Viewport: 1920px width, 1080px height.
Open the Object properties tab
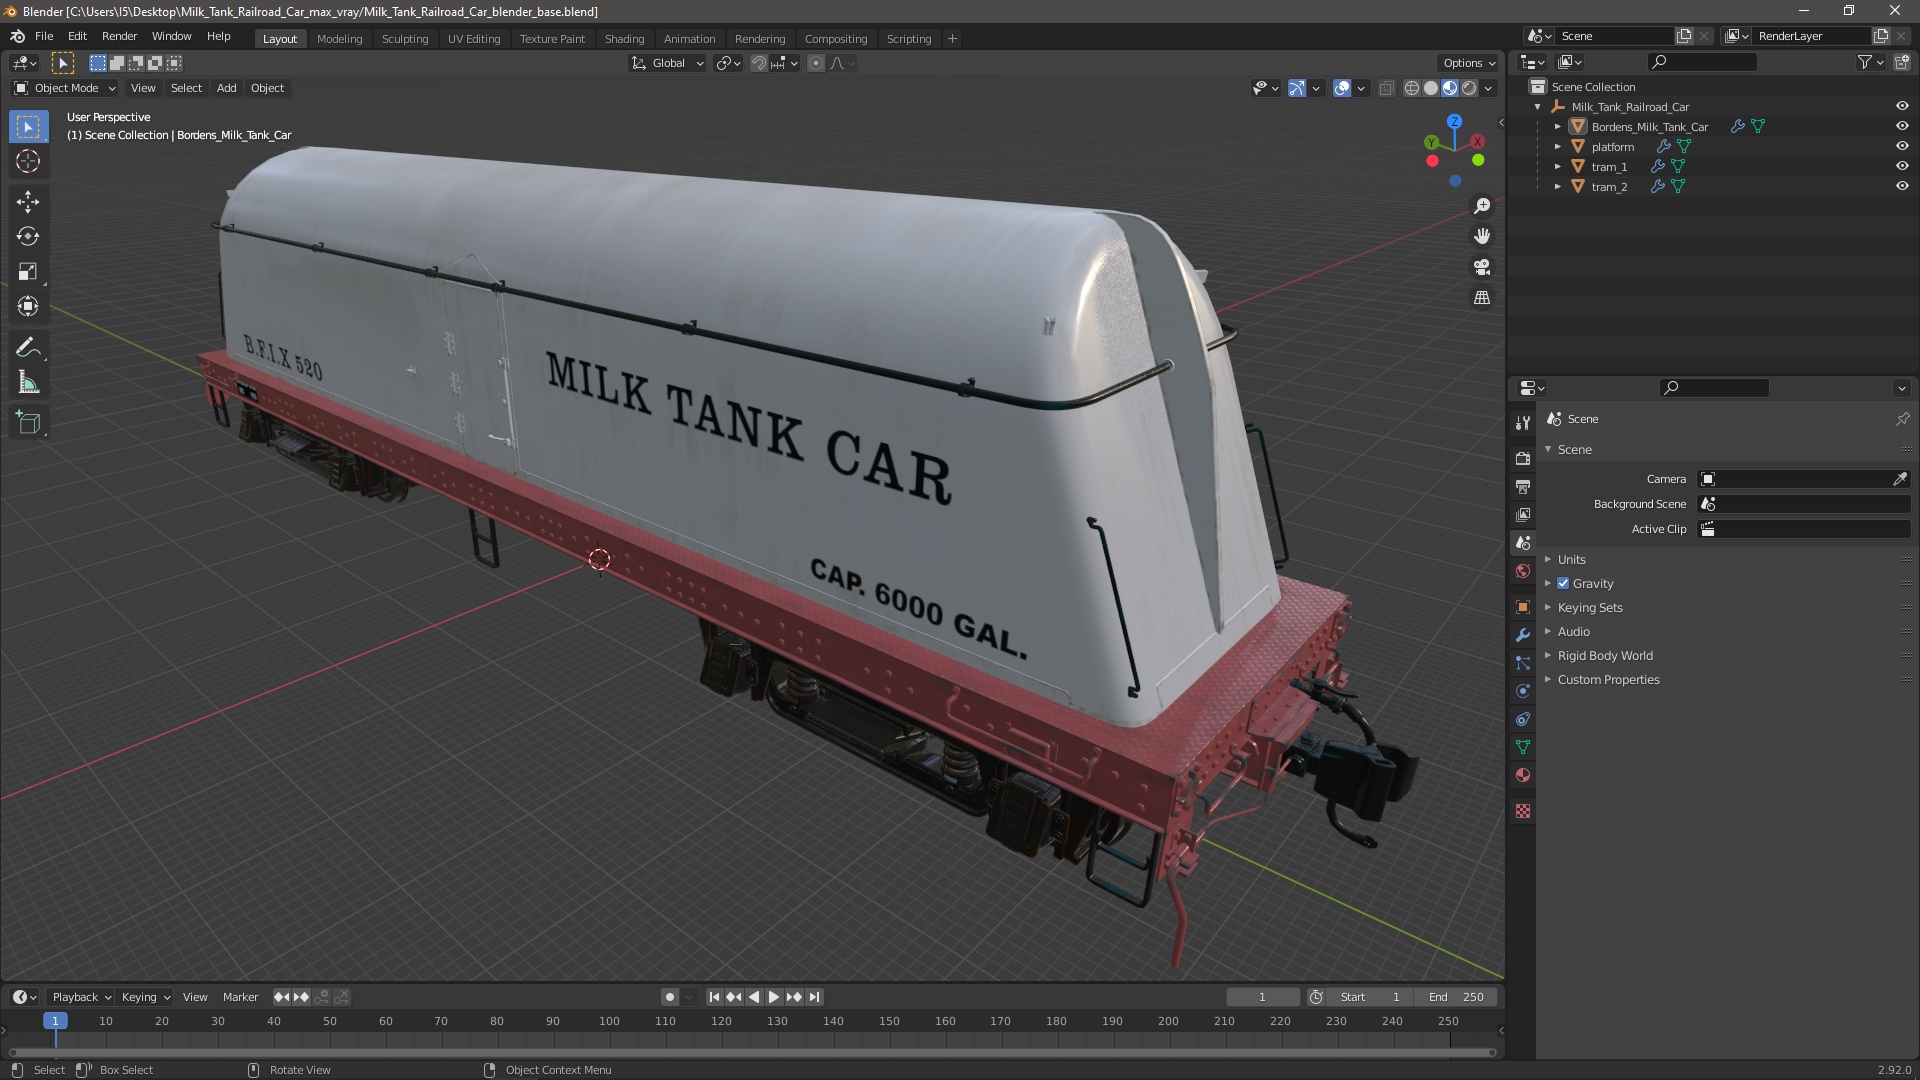tap(1523, 607)
